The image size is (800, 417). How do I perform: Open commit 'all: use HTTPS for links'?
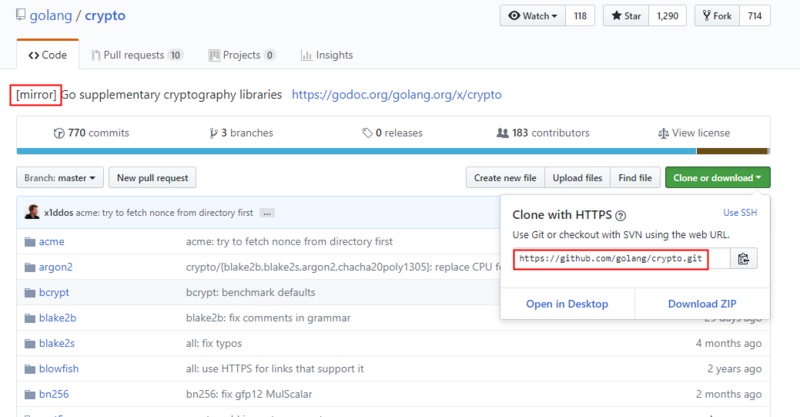[x=275, y=369]
